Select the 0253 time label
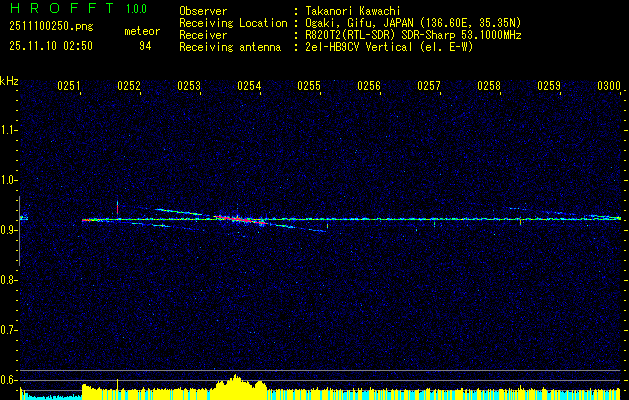The width and height of the screenshot is (629, 400). tap(189, 86)
